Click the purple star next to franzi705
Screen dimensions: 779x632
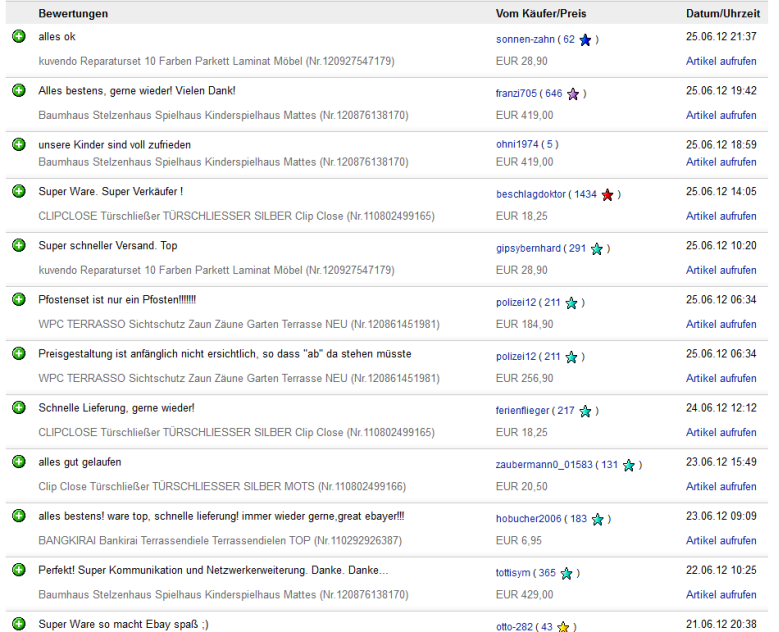[573, 94]
